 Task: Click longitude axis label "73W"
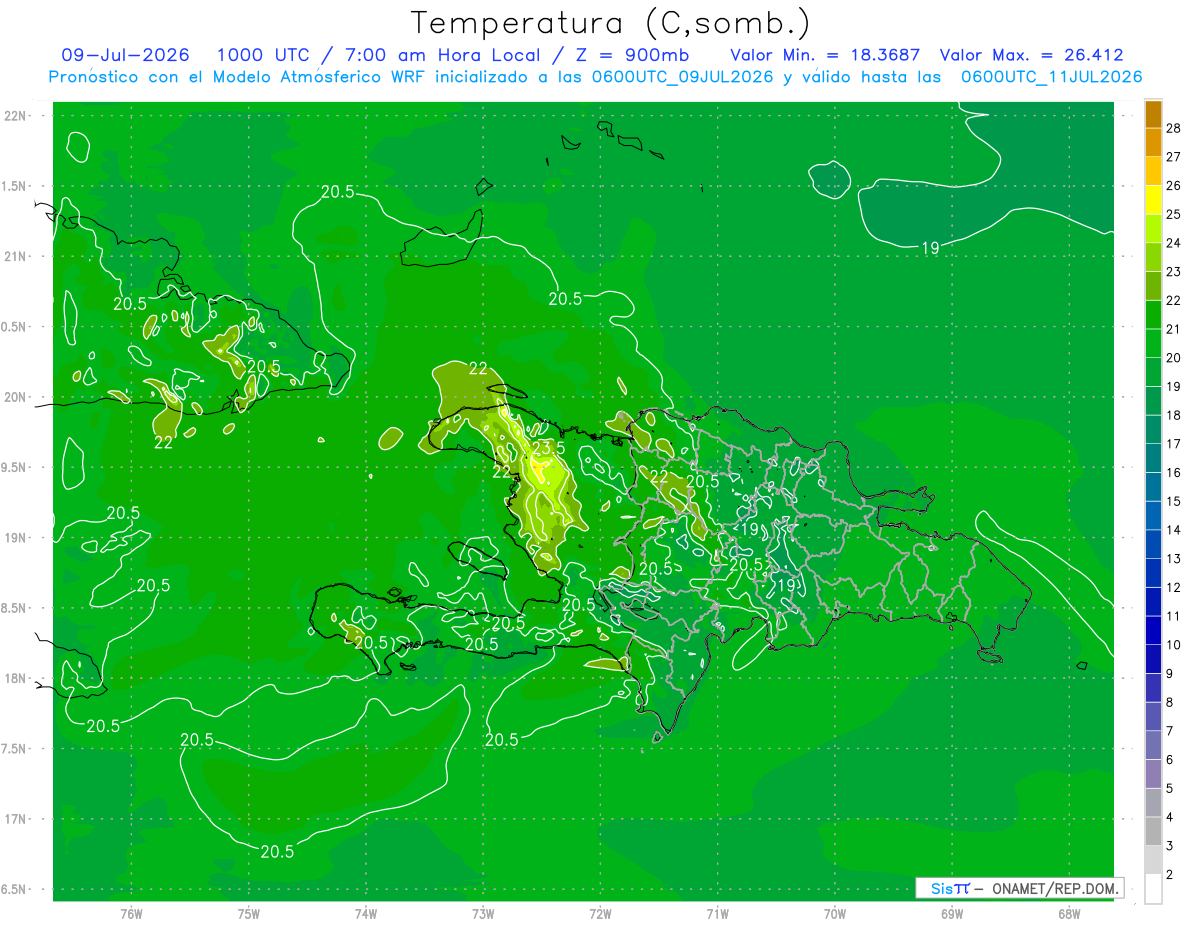click(x=483, y=913)
